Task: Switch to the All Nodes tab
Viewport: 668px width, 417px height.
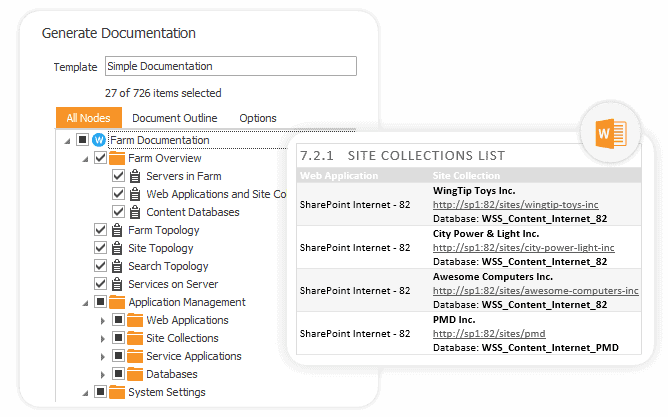Action: [x=89, y=118]
